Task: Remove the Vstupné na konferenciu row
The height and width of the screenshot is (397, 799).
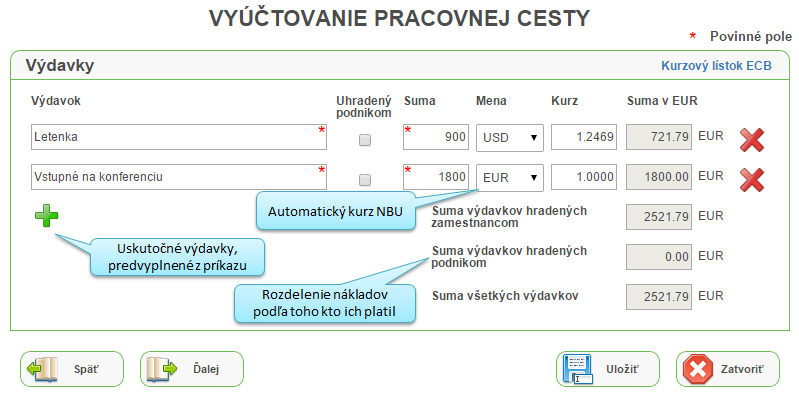Action: (x=752, y=179)
